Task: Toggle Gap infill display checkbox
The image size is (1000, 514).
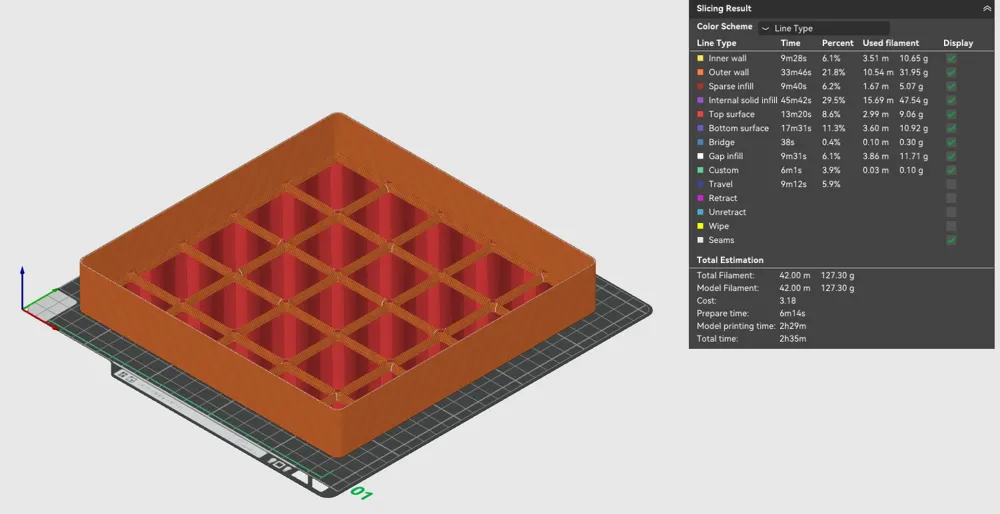Action: (951, 156)
